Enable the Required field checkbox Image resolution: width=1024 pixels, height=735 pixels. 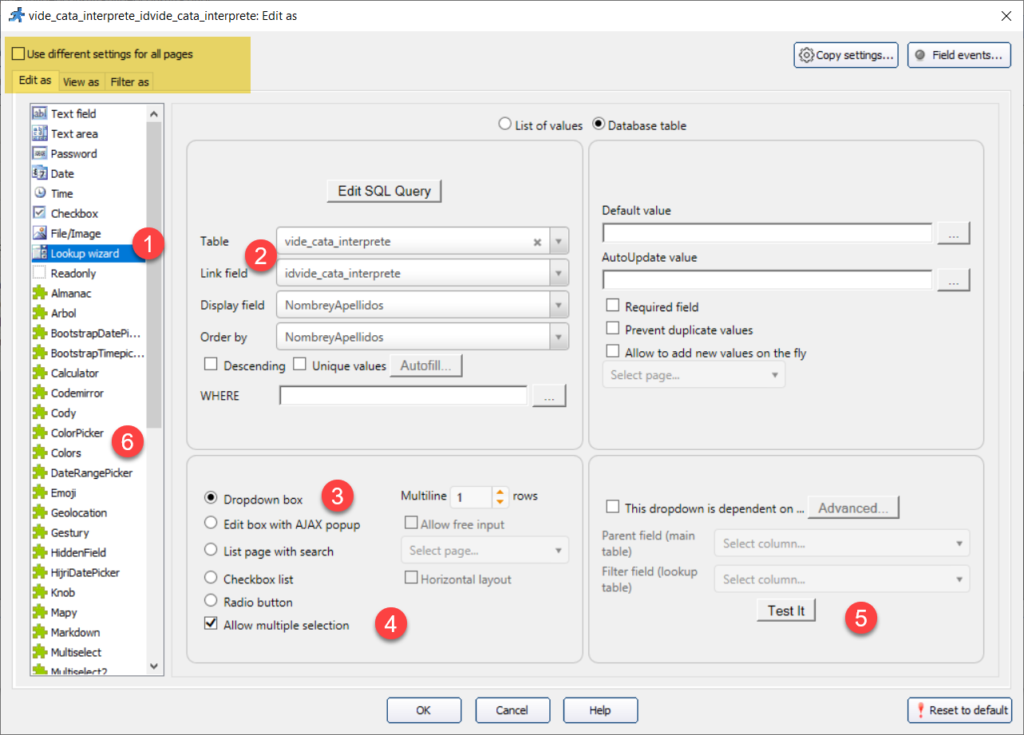coord(613,307)
